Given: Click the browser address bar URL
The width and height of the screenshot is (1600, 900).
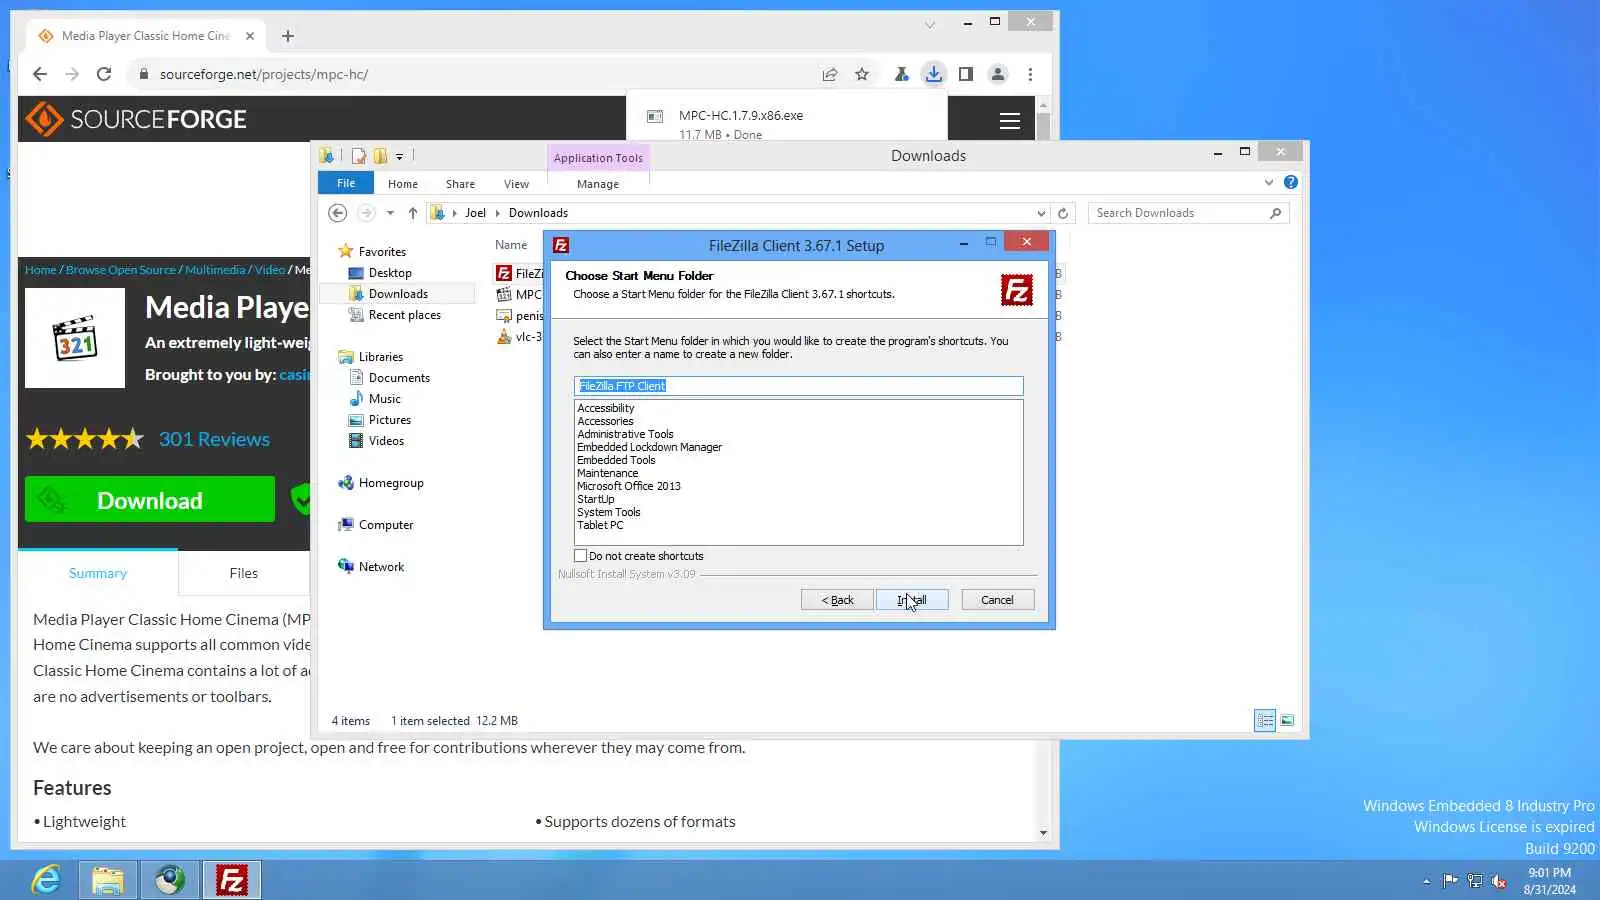Looking at the screenshot, I should 264,74.
